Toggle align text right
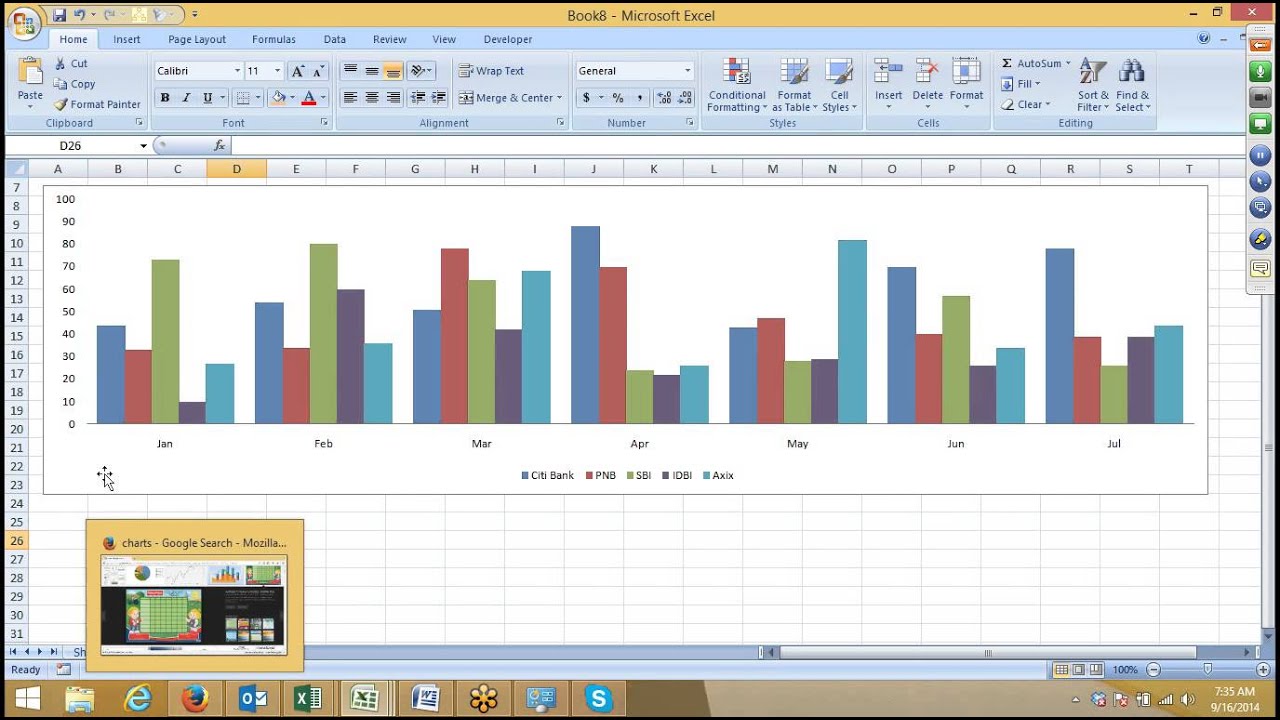Viewport: 1280px width, 720px height. click(393, 98)
